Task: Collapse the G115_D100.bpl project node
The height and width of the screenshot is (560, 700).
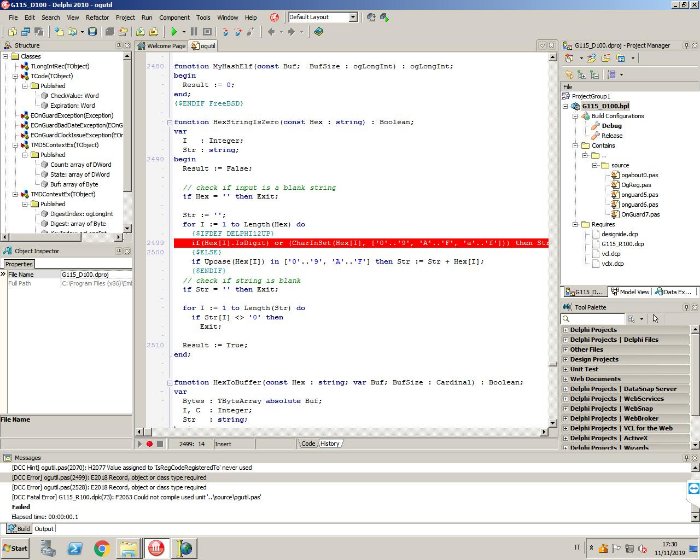Action: pyautogui.click(x=566, y=106)
